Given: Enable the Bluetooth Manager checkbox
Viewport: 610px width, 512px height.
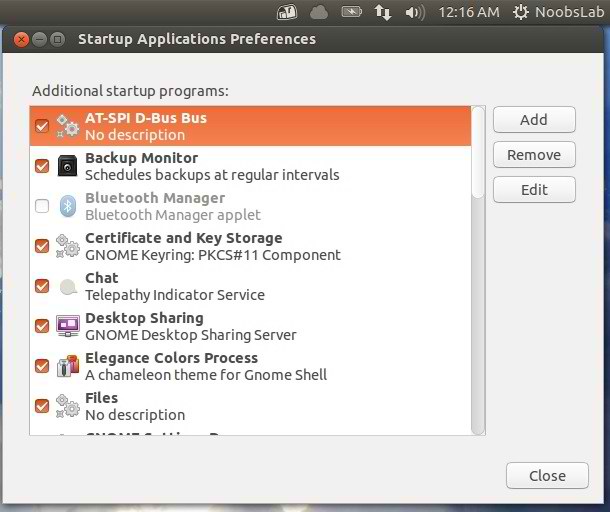Looking at the screenshot, I should coord(42,206).
